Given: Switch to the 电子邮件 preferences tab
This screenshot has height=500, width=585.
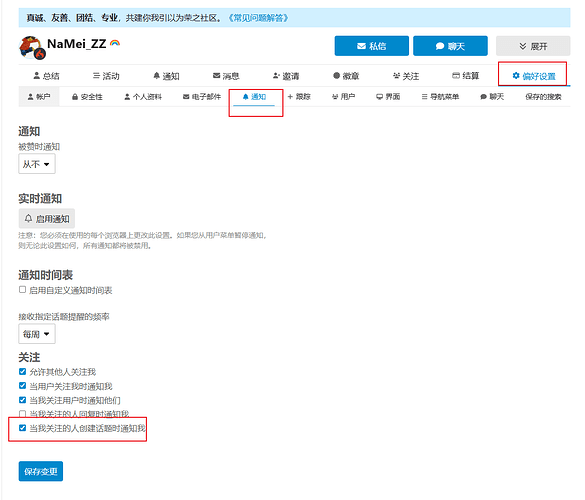Looking at the screenshot, I should pos(202,97).
